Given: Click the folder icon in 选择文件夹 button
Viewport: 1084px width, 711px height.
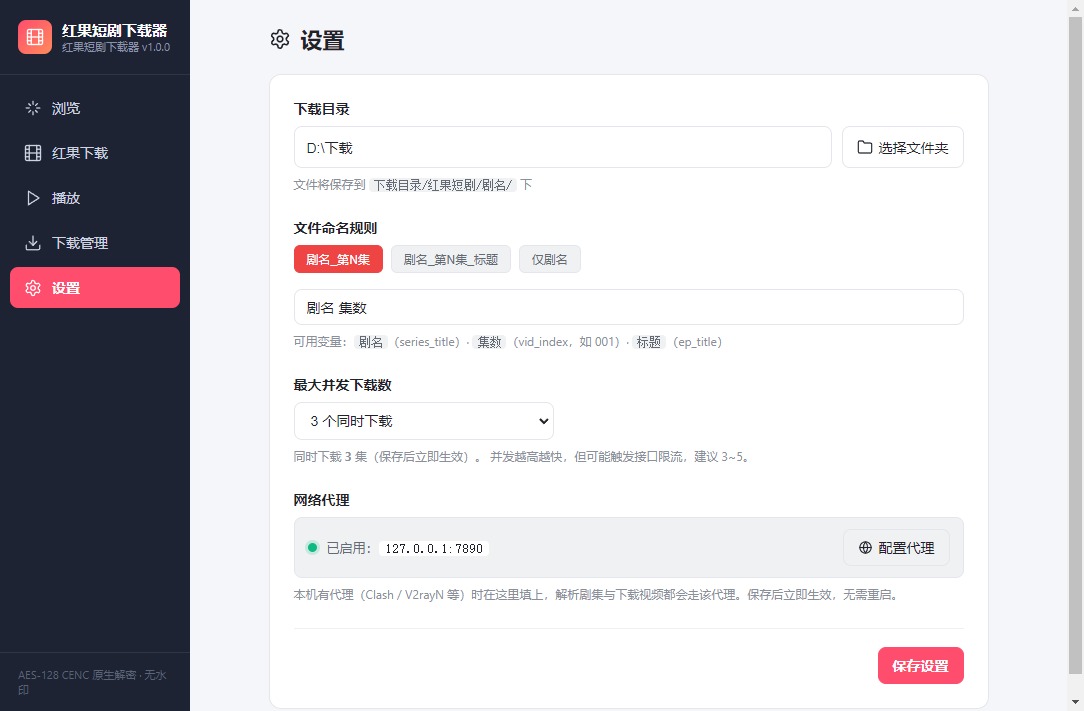Looking at the screenshot, I should (864, 147).
